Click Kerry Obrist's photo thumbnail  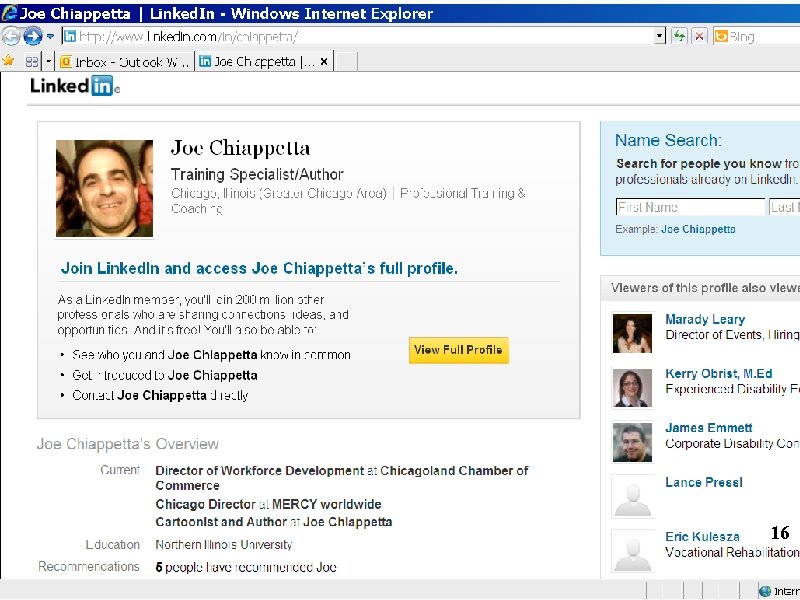(632, 388)
